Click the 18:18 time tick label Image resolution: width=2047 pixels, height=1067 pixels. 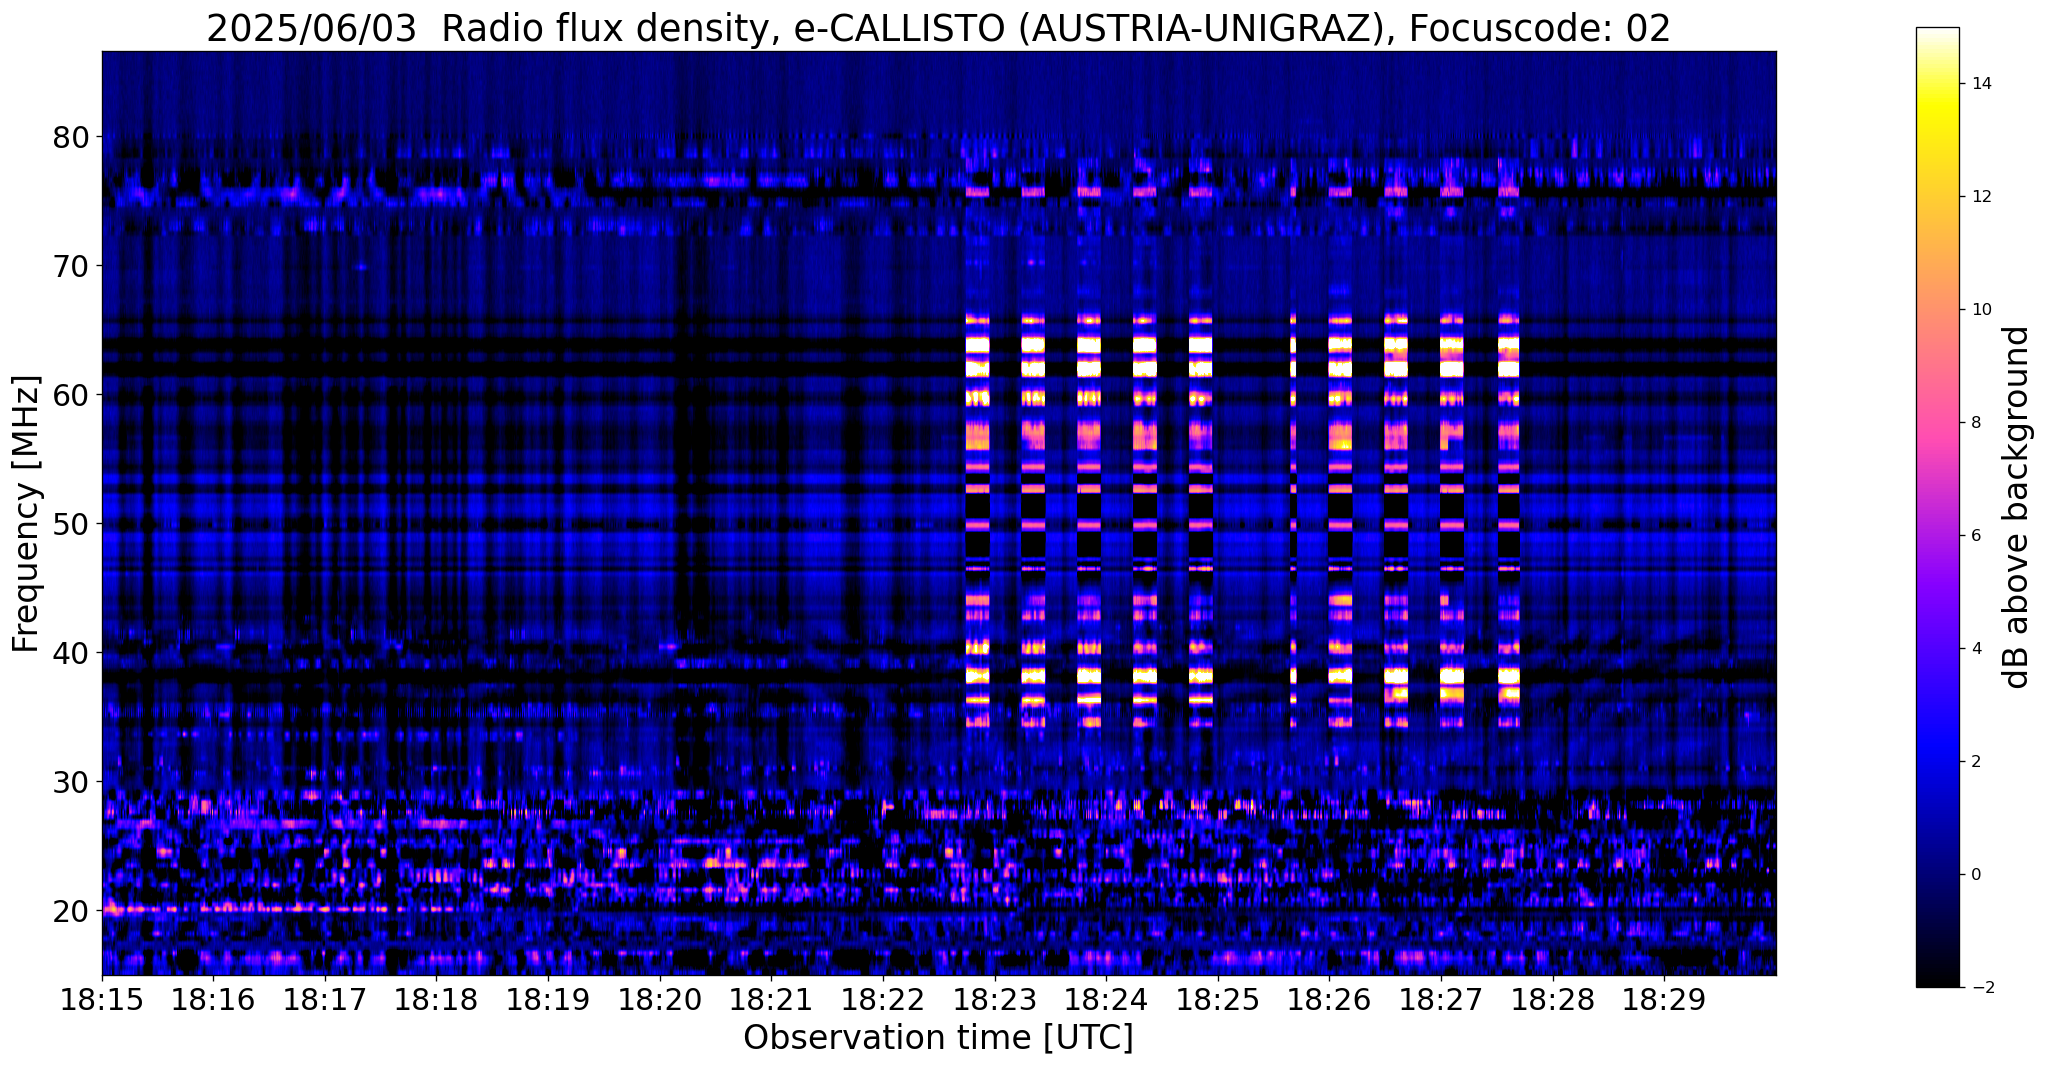(x=436, y=1000)
